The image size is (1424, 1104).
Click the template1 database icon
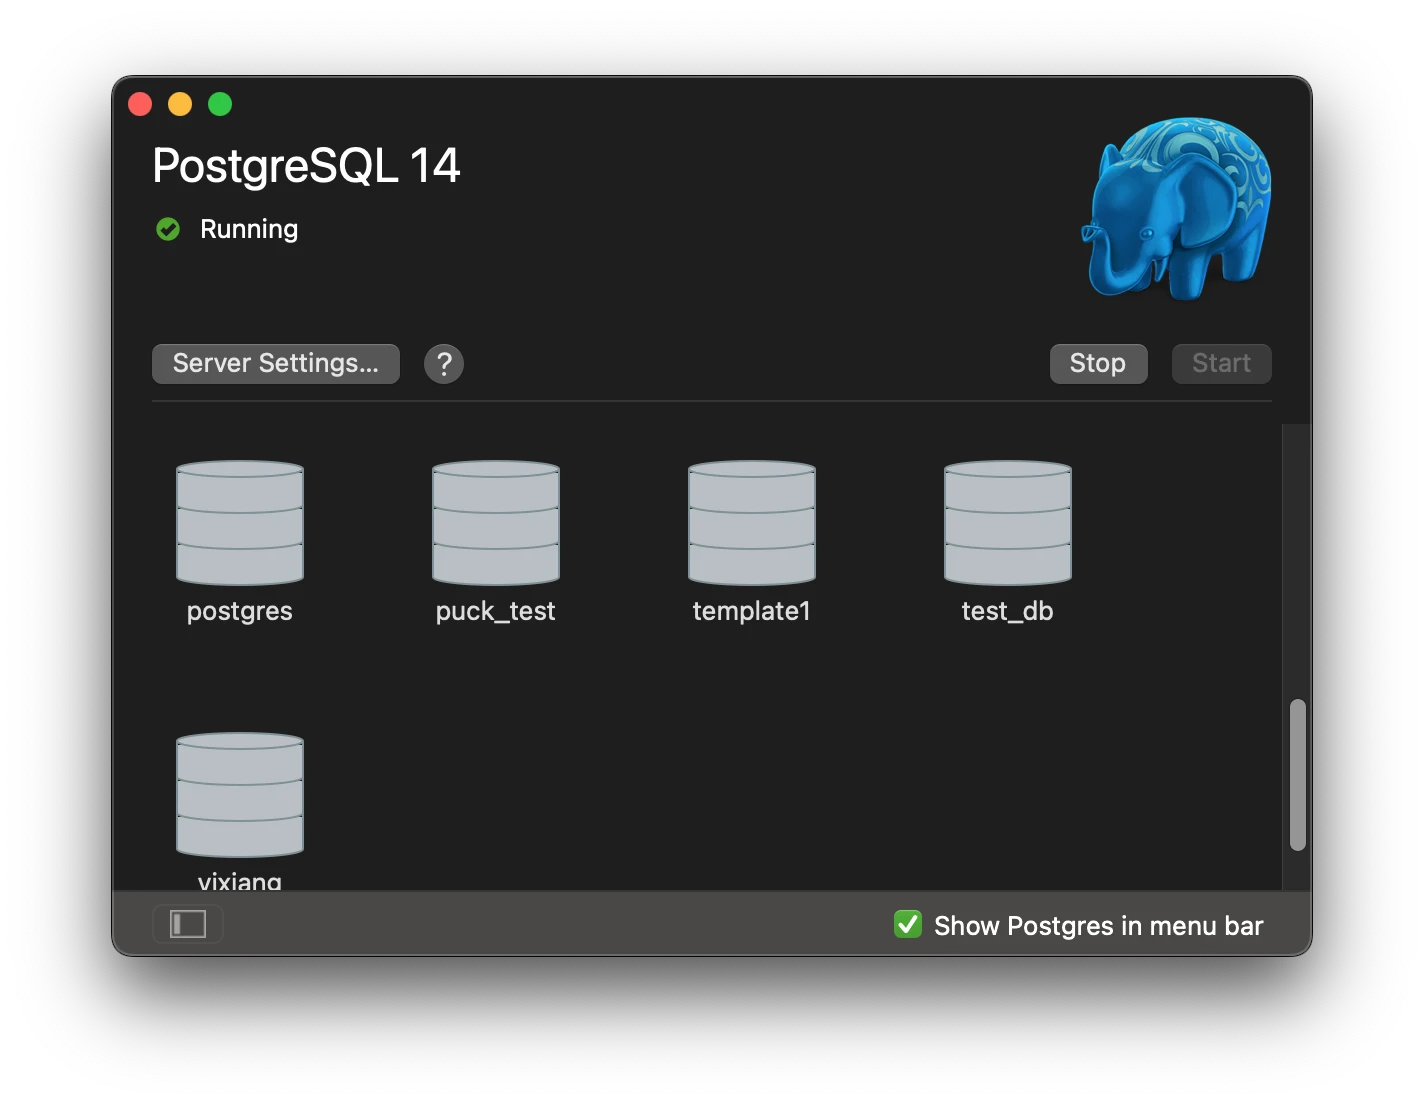click(752, 523)
